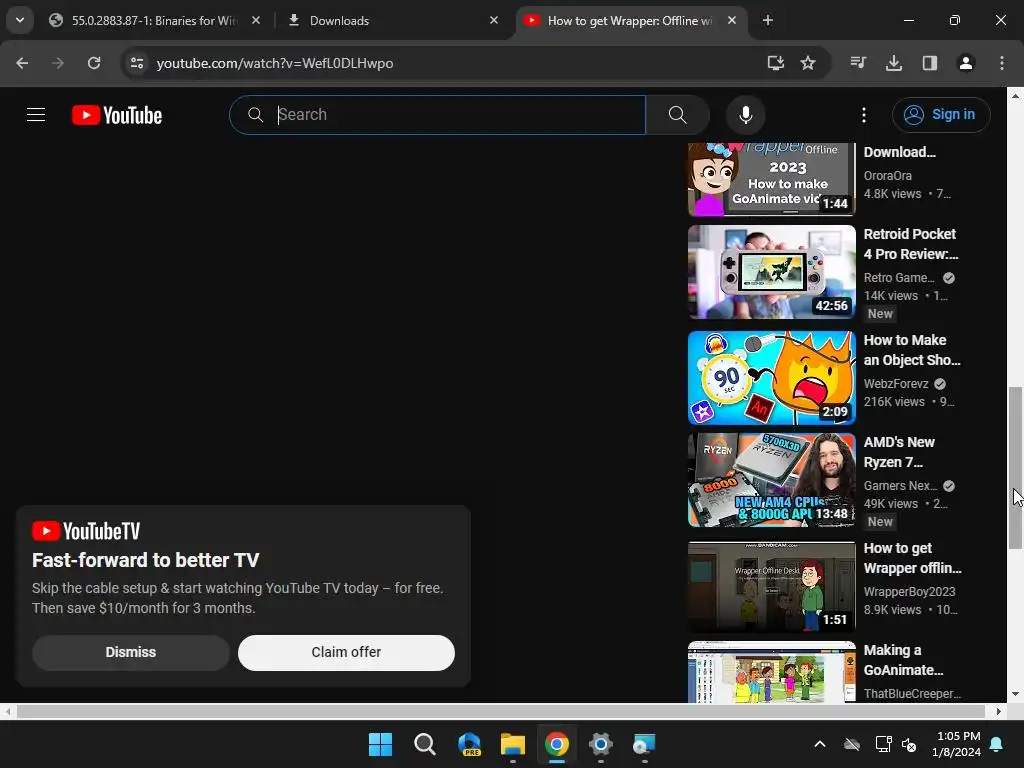Toggle Chrome side panel
This screenshot has height=768, width=1024.
tap(930, 63)
